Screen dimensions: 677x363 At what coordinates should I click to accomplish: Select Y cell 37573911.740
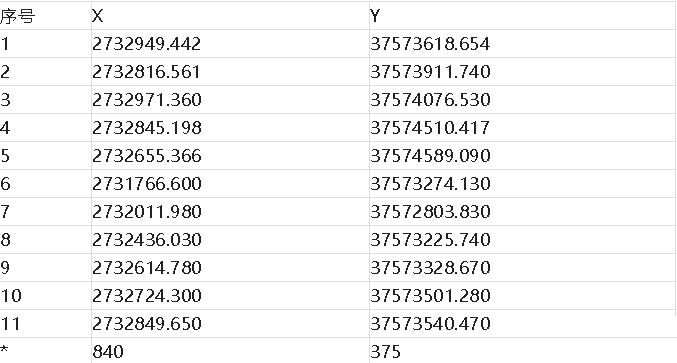(523, 72)
